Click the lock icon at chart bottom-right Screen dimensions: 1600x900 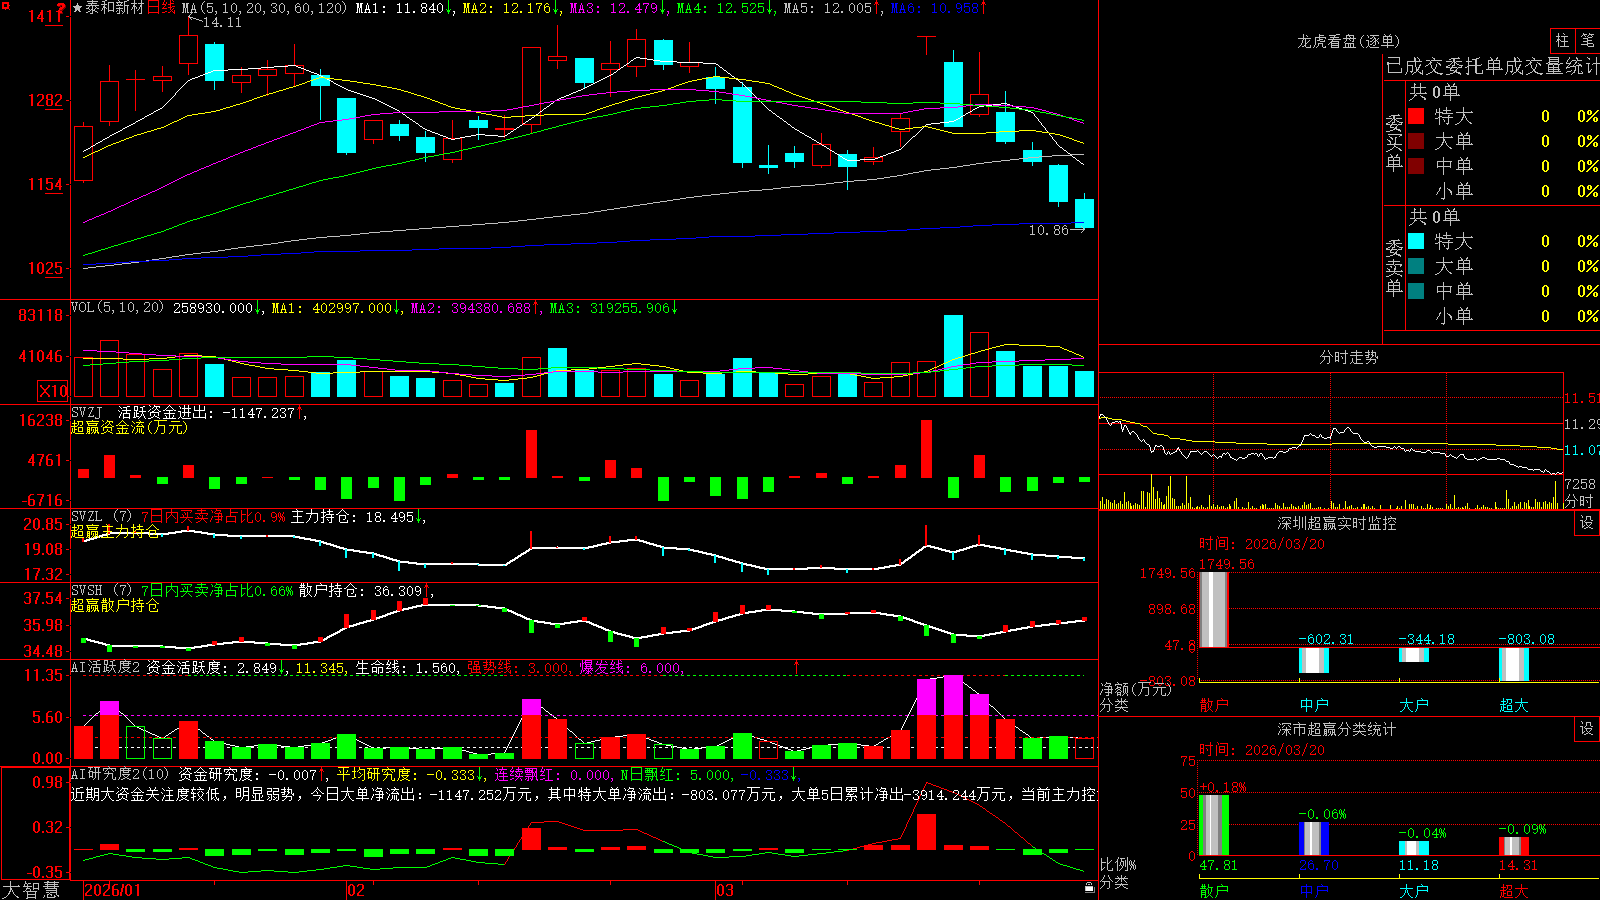click(1089, 888)
